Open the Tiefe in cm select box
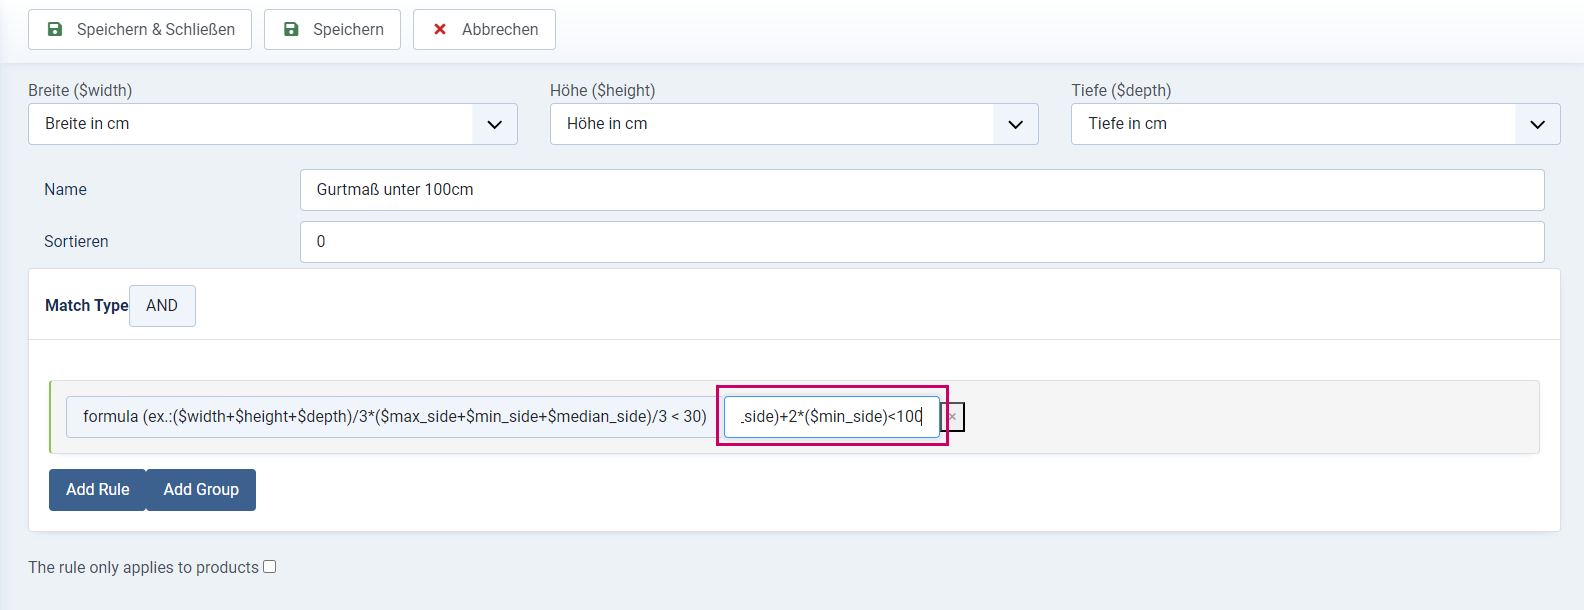Image resolution: width=1584 pixels, height=610 pixels. (x=1315, y=124)
